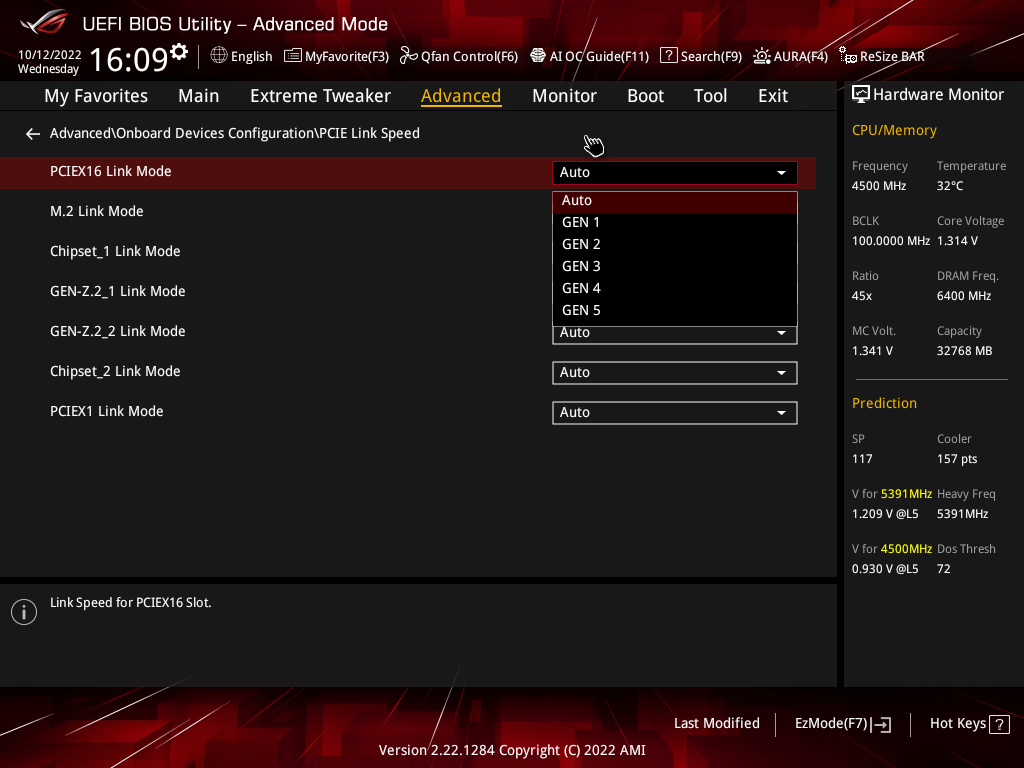Switch to EzMode(F7)
Image resolution: width=1024 pixels, height=768 pixels.
click(x=842, y=724)
